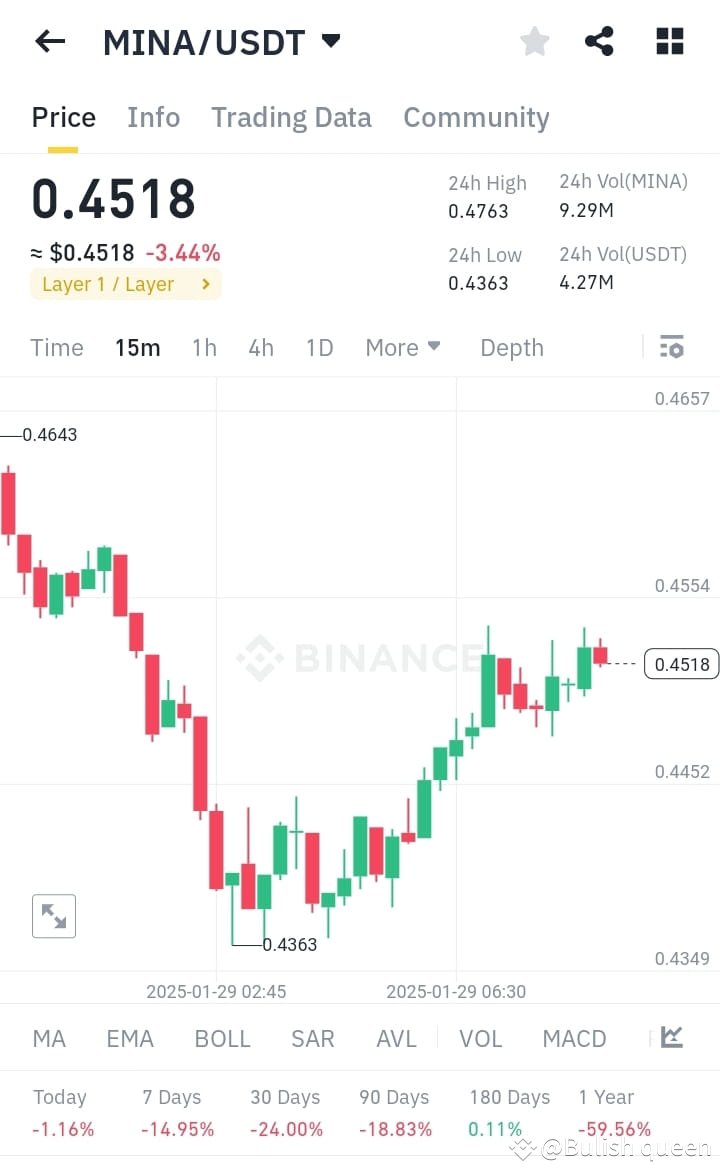The width and height of the screenshot is (720, 1170).
Task: Switch to the Trading Data tab
Action: (291, 117)
